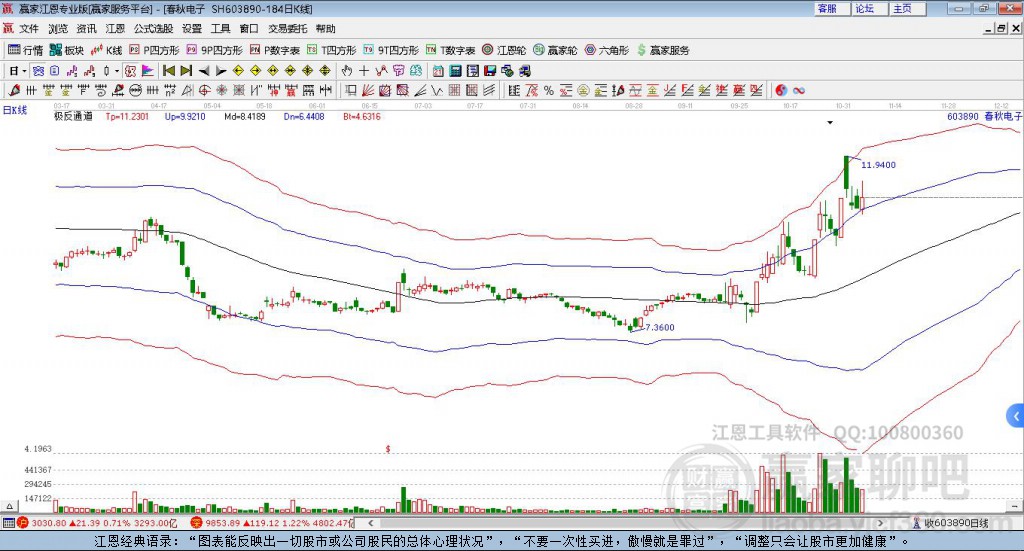Open the calculator icon
Viewport: 1024px width, 551px height.
tap(455, 71)
